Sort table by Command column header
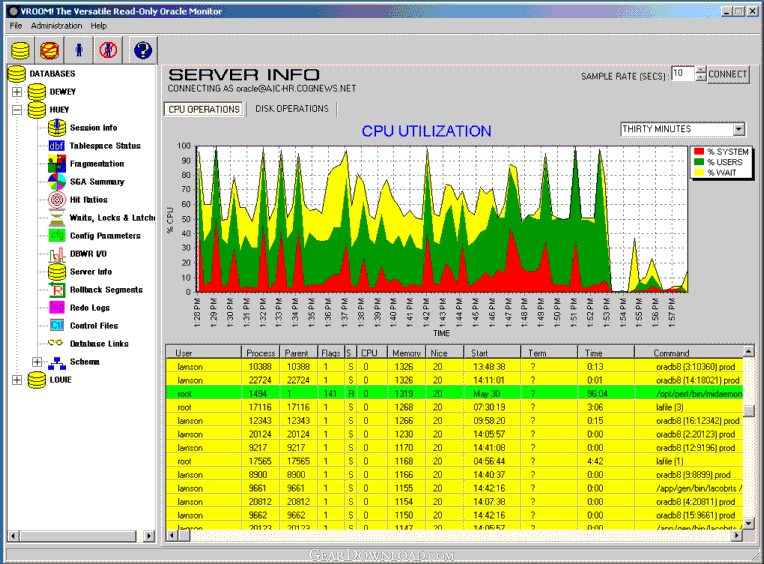This screenshot has width=764, height=564. pyautogui.click(x=688, y=353)
